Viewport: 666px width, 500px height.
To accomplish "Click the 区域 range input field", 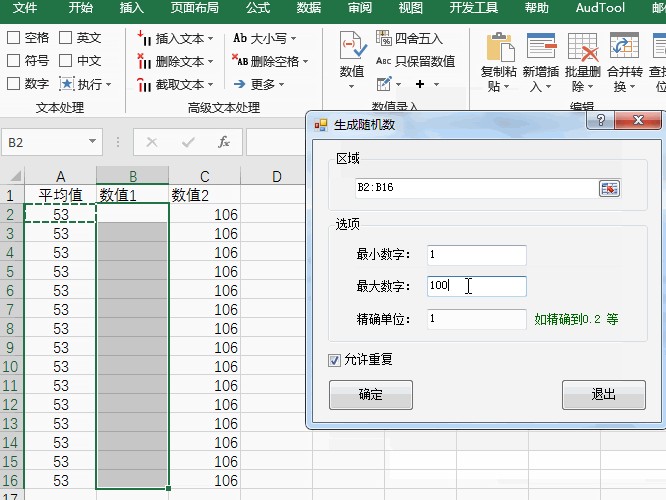I will pyautogui.click(x=477, y=188).
